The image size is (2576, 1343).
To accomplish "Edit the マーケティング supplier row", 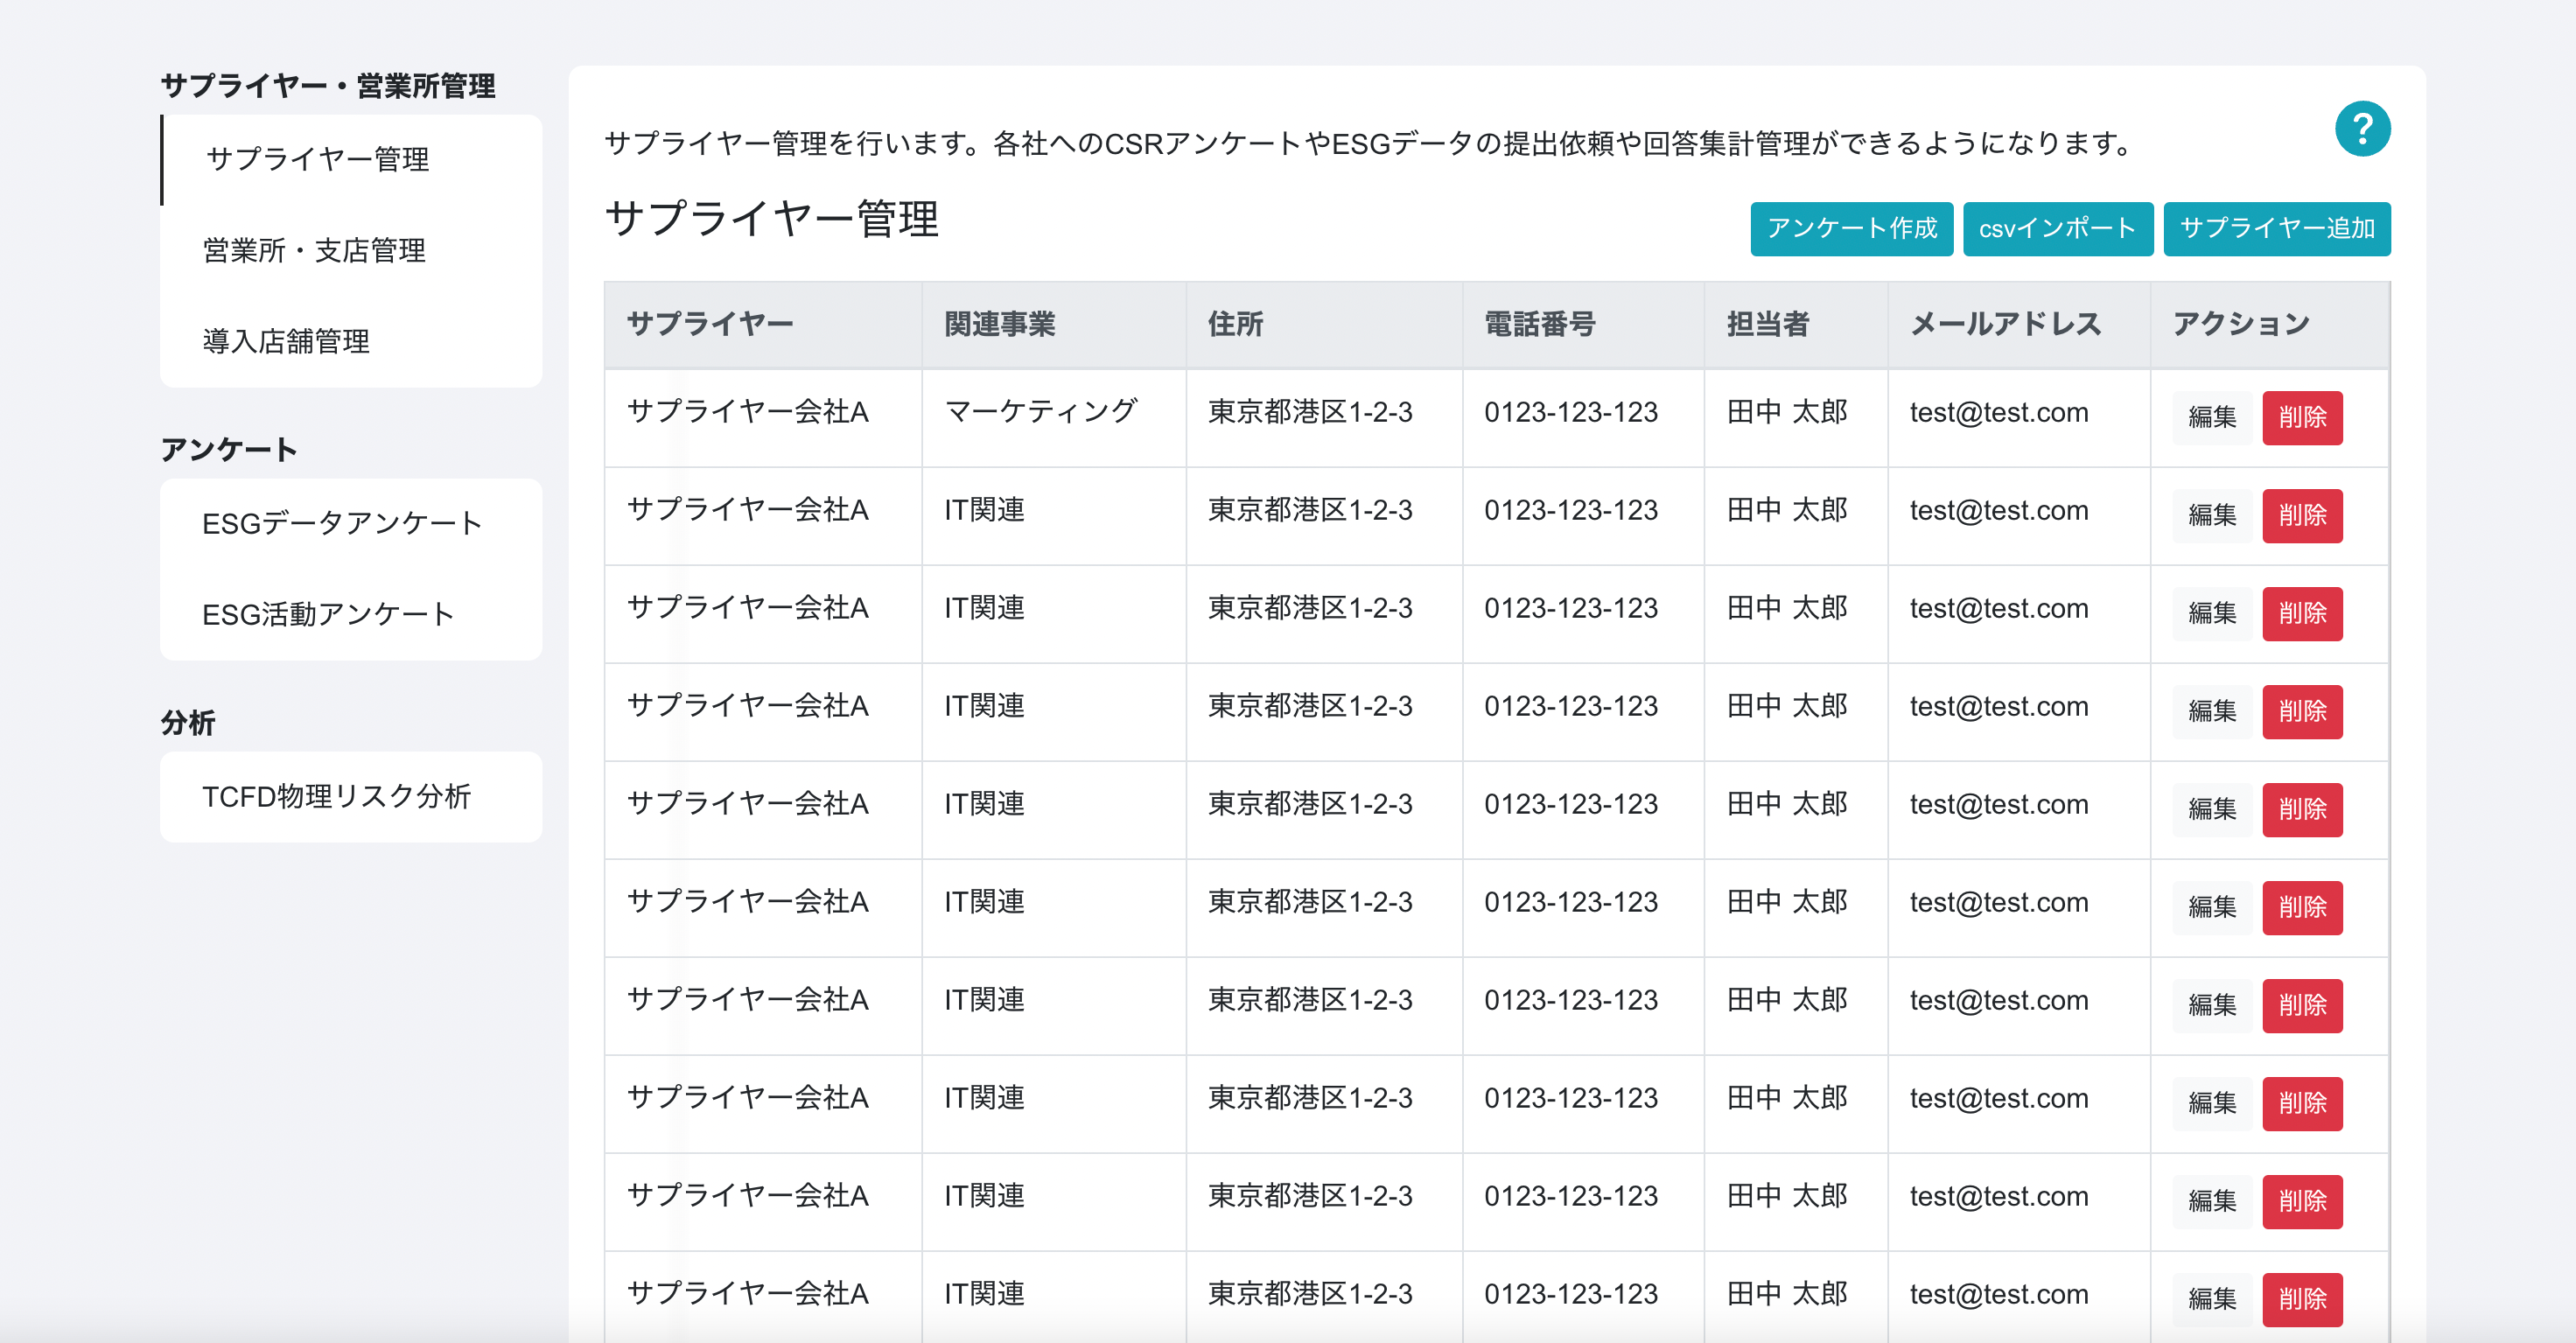I will [x=2211, y=417].
